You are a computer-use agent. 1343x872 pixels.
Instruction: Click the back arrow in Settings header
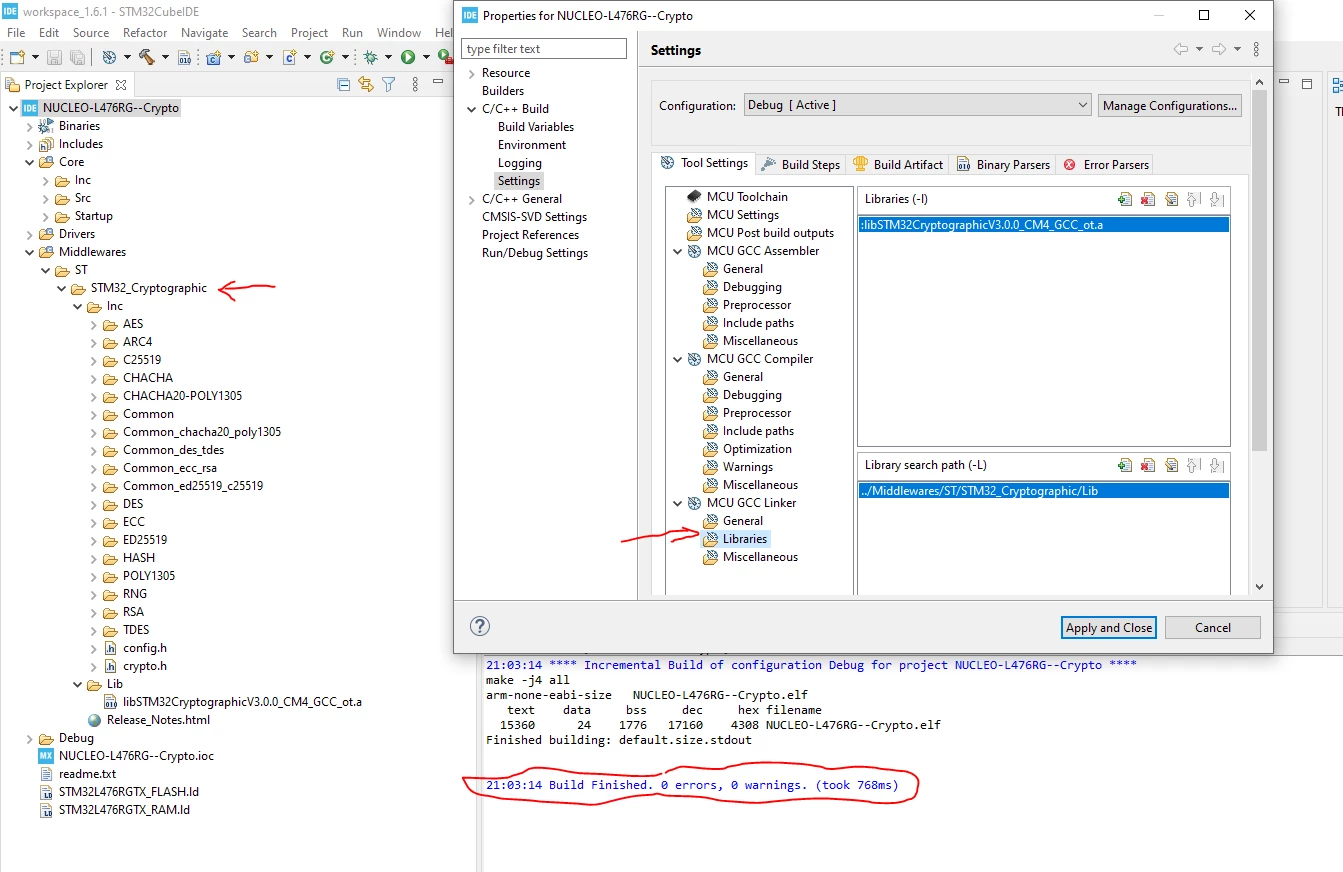pyautogui.click(x=1181, y=50)
